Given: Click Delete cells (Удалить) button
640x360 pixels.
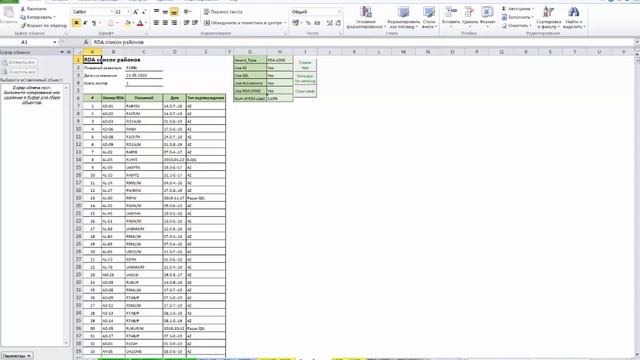Looking at the screenshot, I should (x=470, y=18).
